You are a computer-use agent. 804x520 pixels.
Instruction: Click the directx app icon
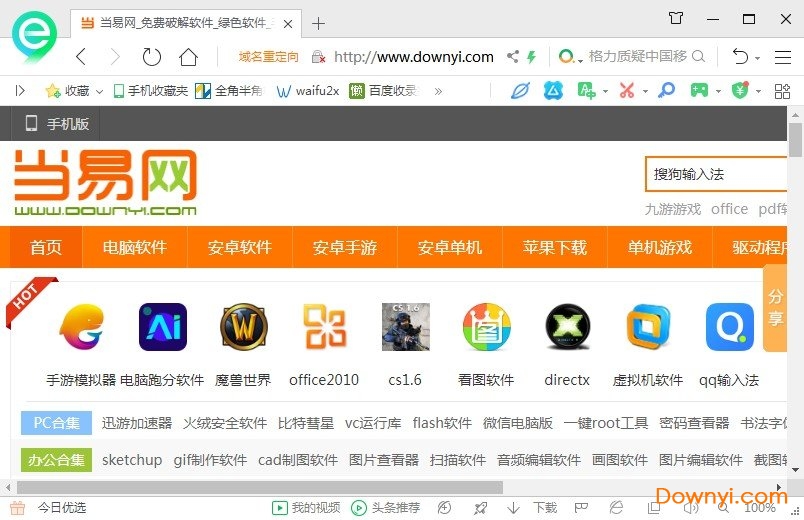pyautogui.click(x=567, y=327)
